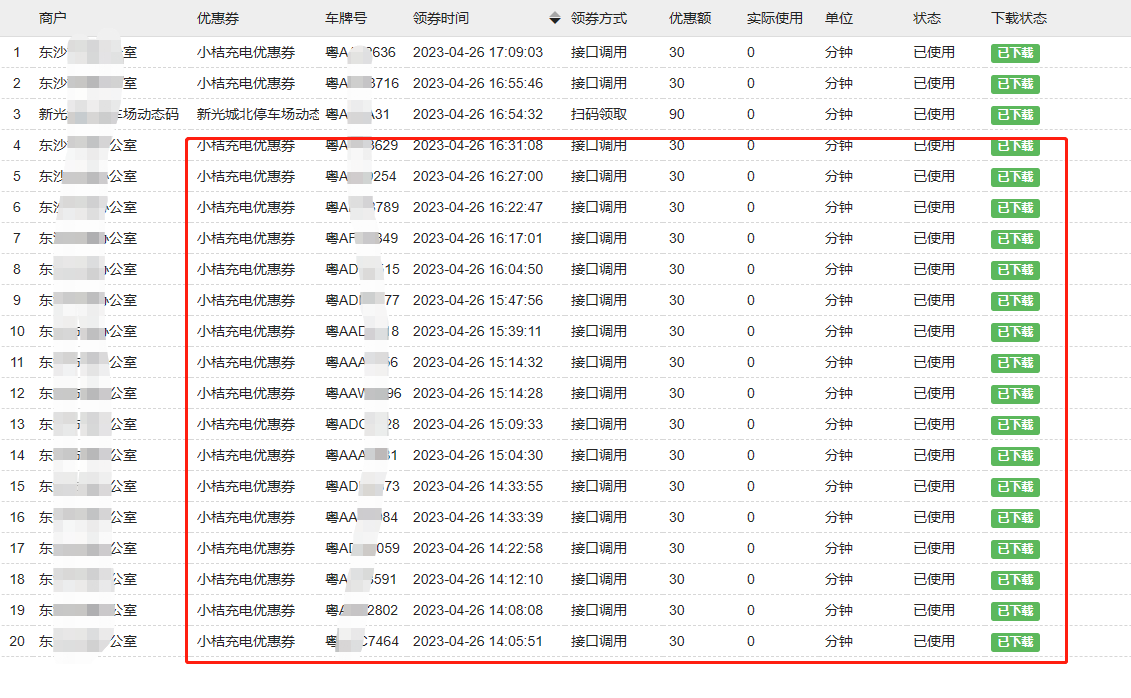Click the 车牌号 column header
The height and width of the screenshot is (698, 1131).
346,19
